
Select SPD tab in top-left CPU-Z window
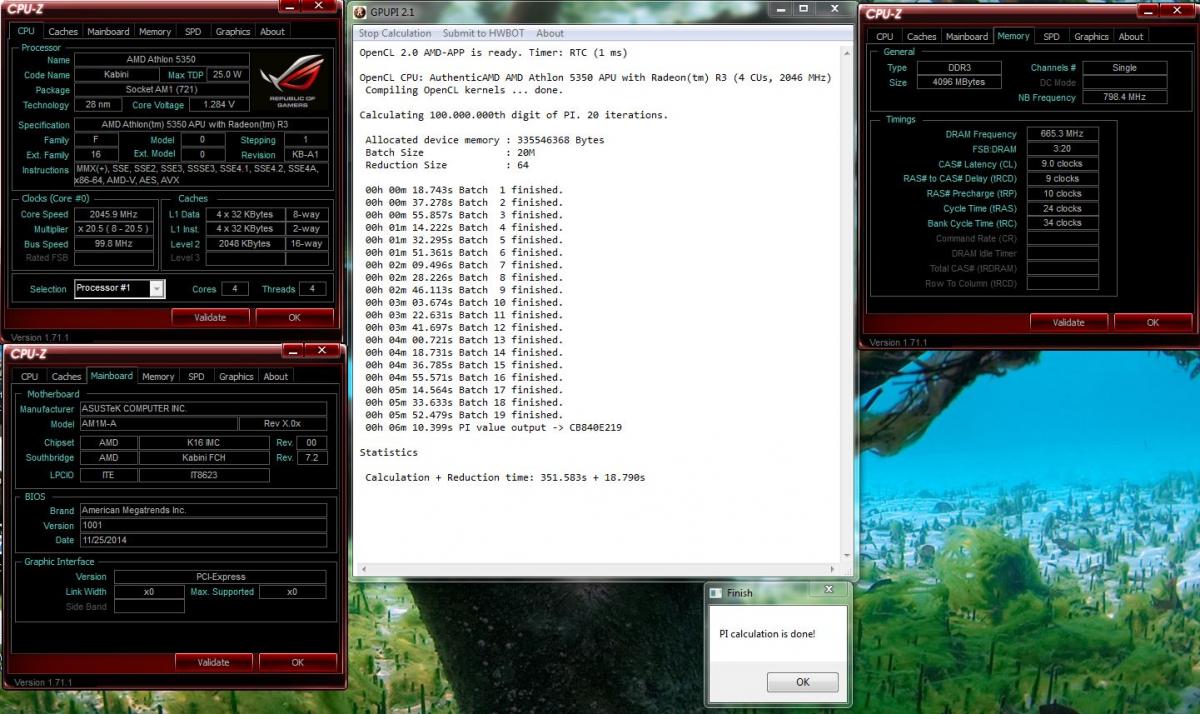click(193, 32)
